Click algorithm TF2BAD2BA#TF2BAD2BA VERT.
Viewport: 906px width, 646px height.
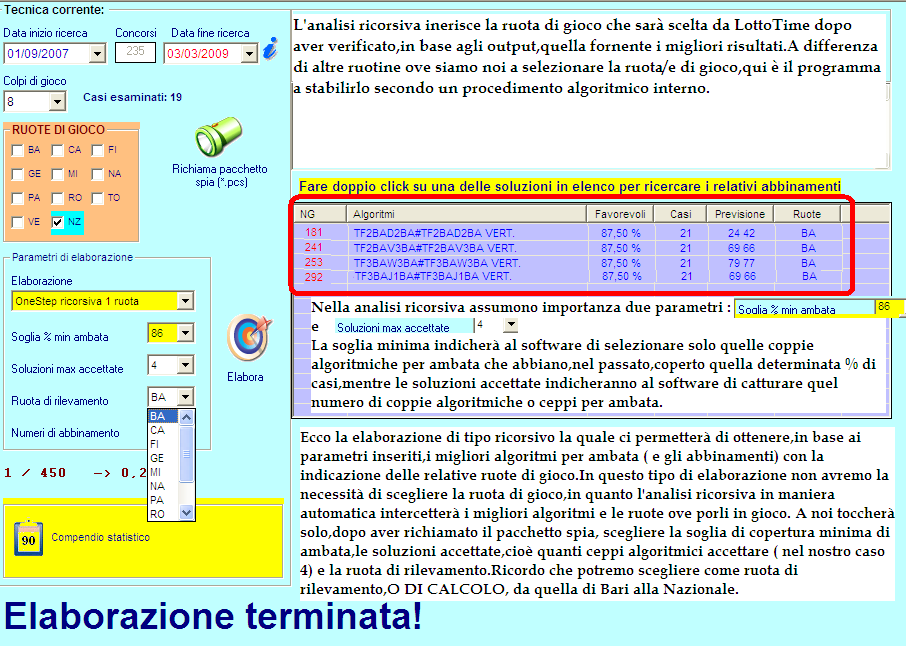click(x=434, y=233)
